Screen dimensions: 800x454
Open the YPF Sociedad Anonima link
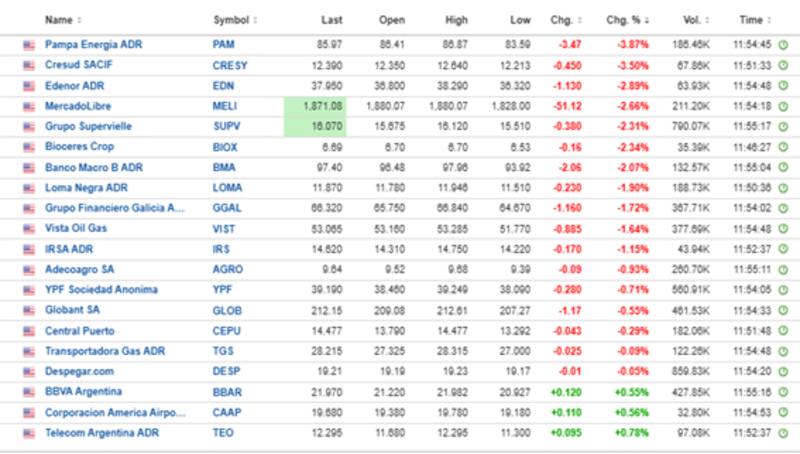[101, 290]
